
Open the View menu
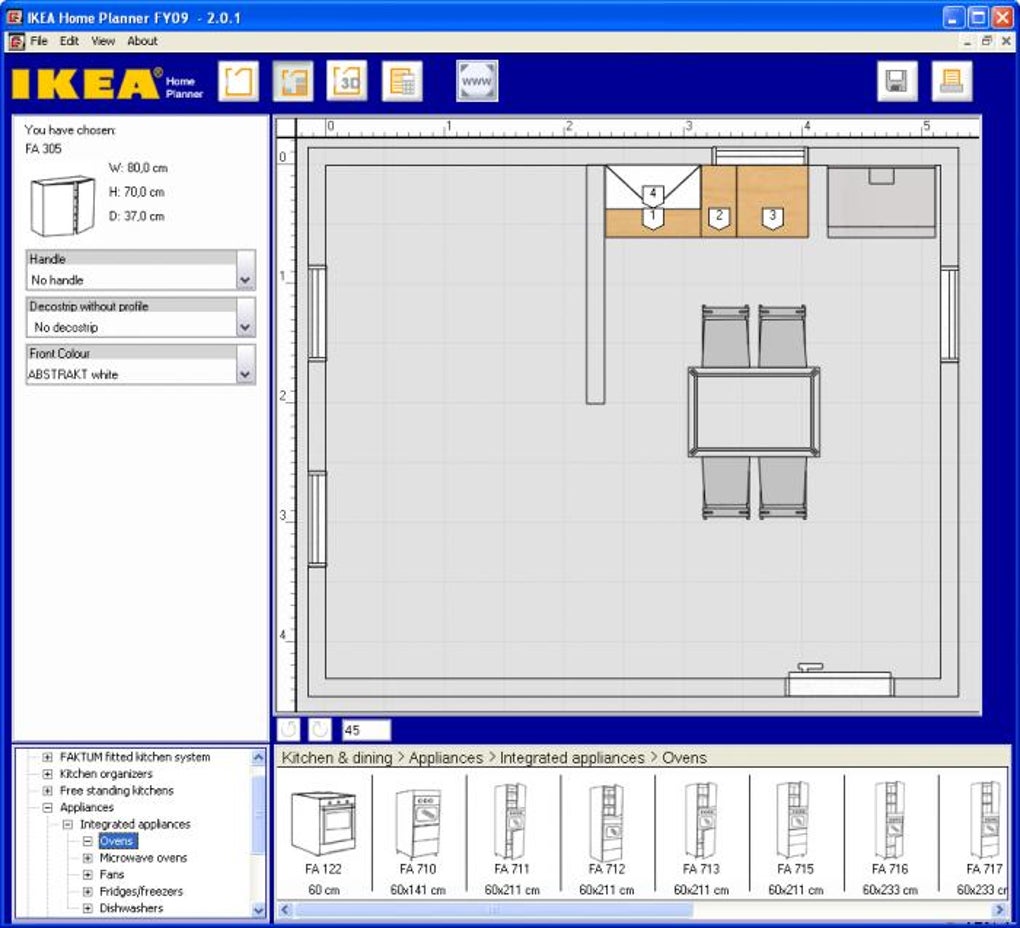103,41
